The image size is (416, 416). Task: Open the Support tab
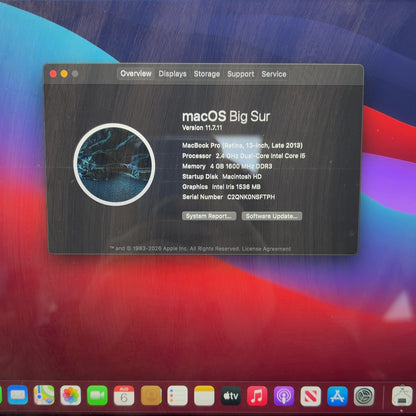[x=240, y=74]
